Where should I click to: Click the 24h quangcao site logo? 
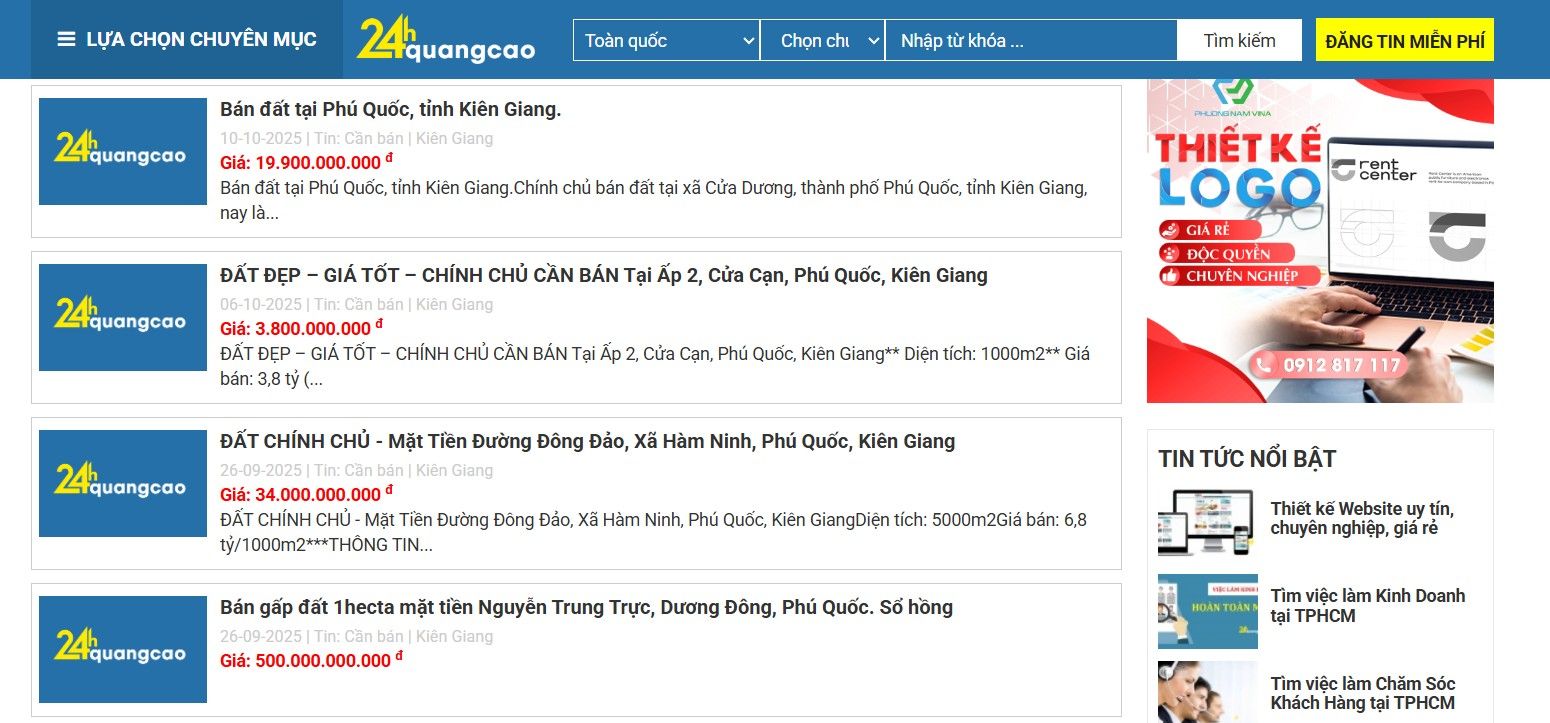click(445, 39)
